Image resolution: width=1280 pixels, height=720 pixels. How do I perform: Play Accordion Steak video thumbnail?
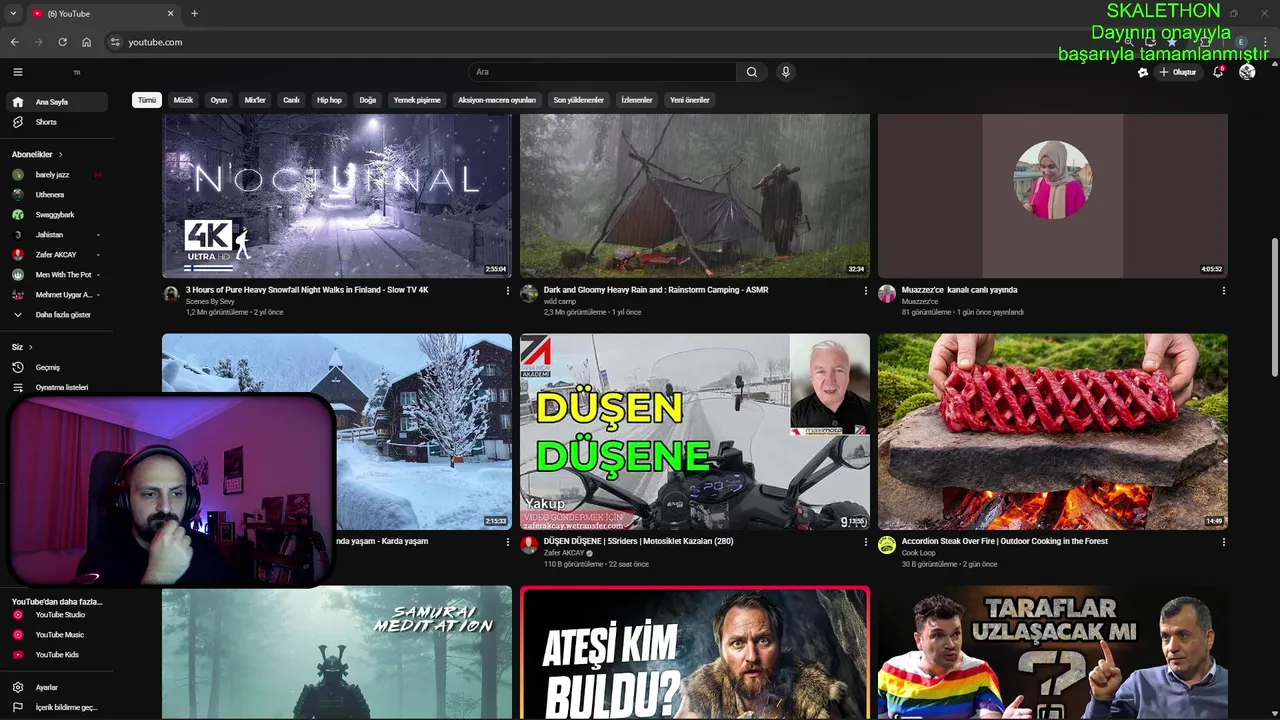point(1053,431)
